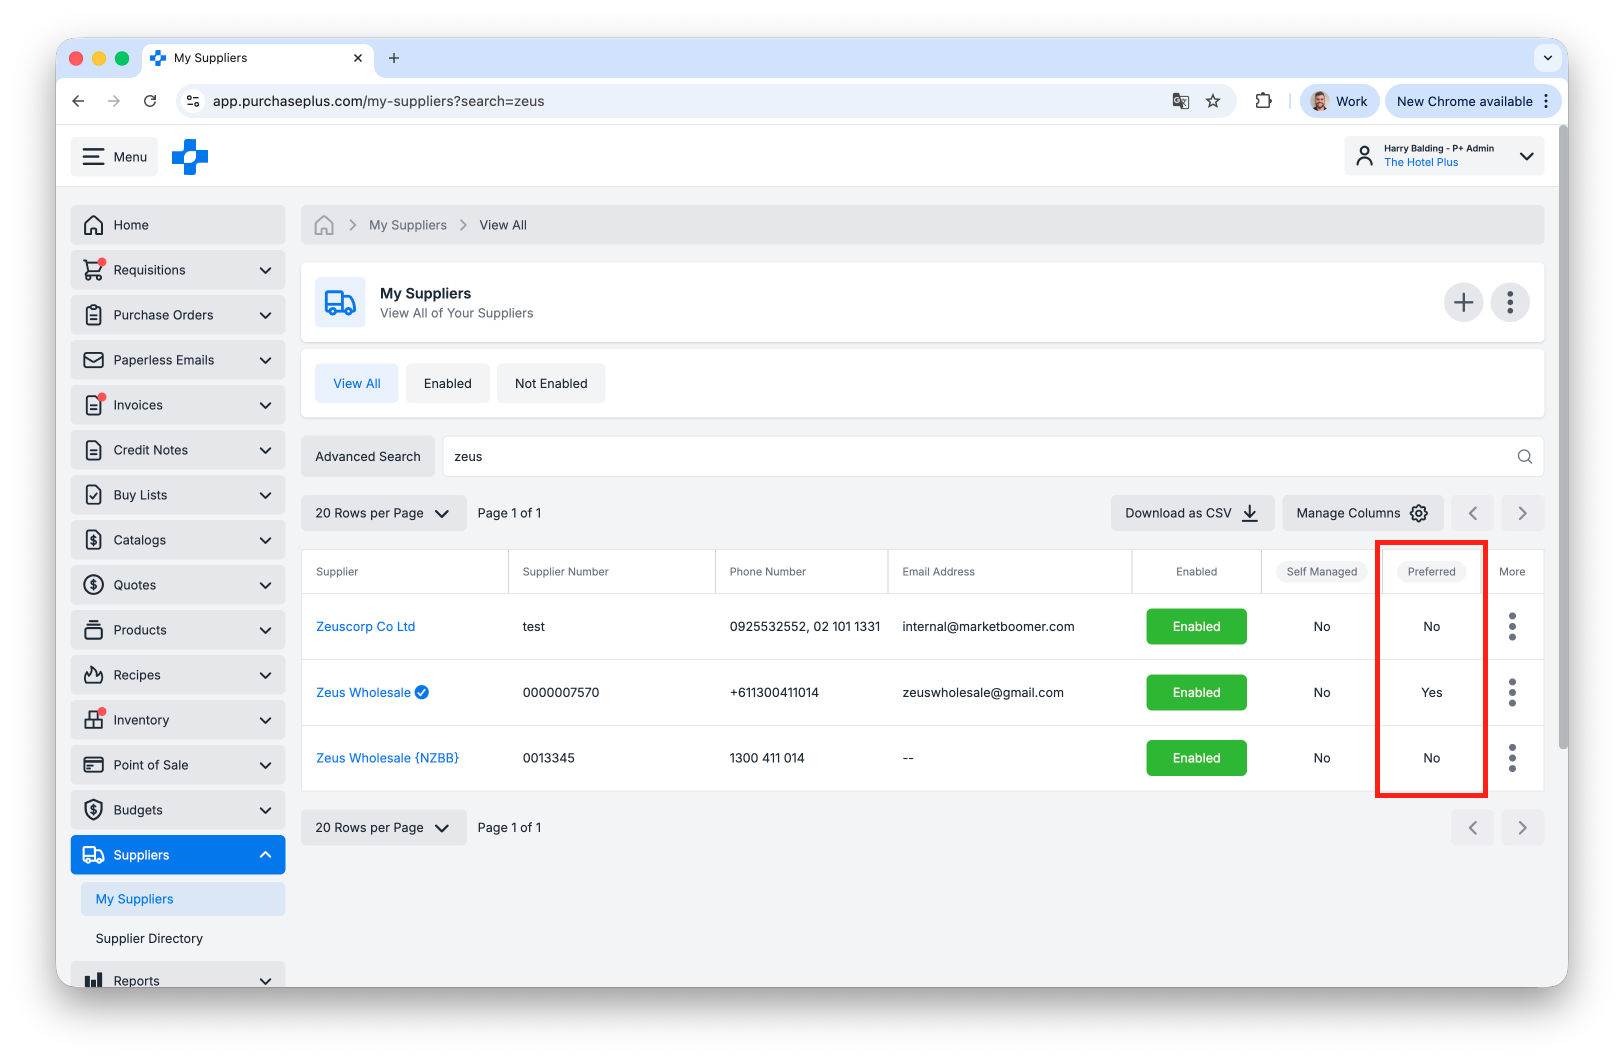Click the PurchasePlus blue cross logo
The width and height of the screenshot is (1624, 1061).
click(x=190, y=157)
